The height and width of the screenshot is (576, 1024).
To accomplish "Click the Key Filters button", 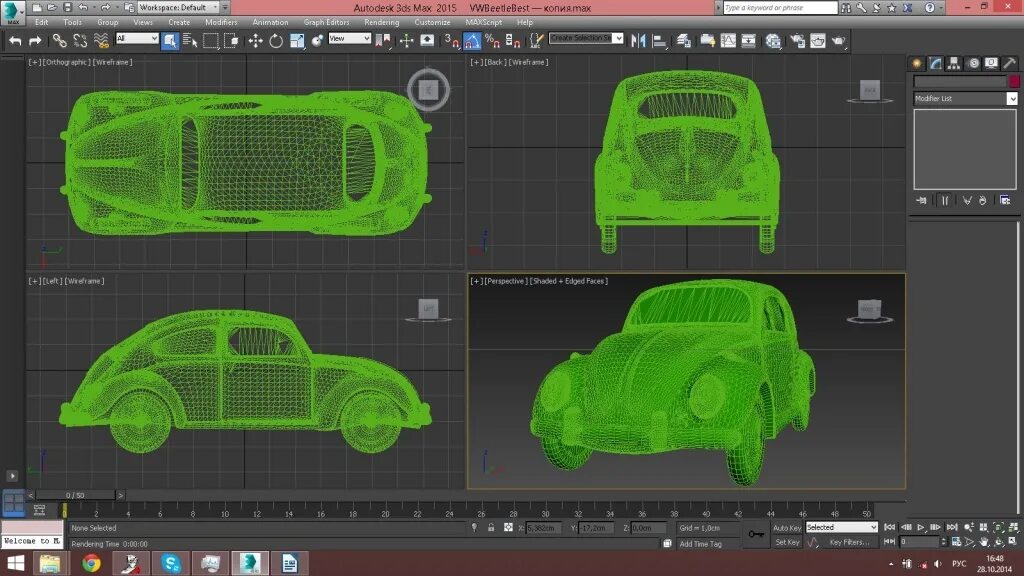I will 849,542.
